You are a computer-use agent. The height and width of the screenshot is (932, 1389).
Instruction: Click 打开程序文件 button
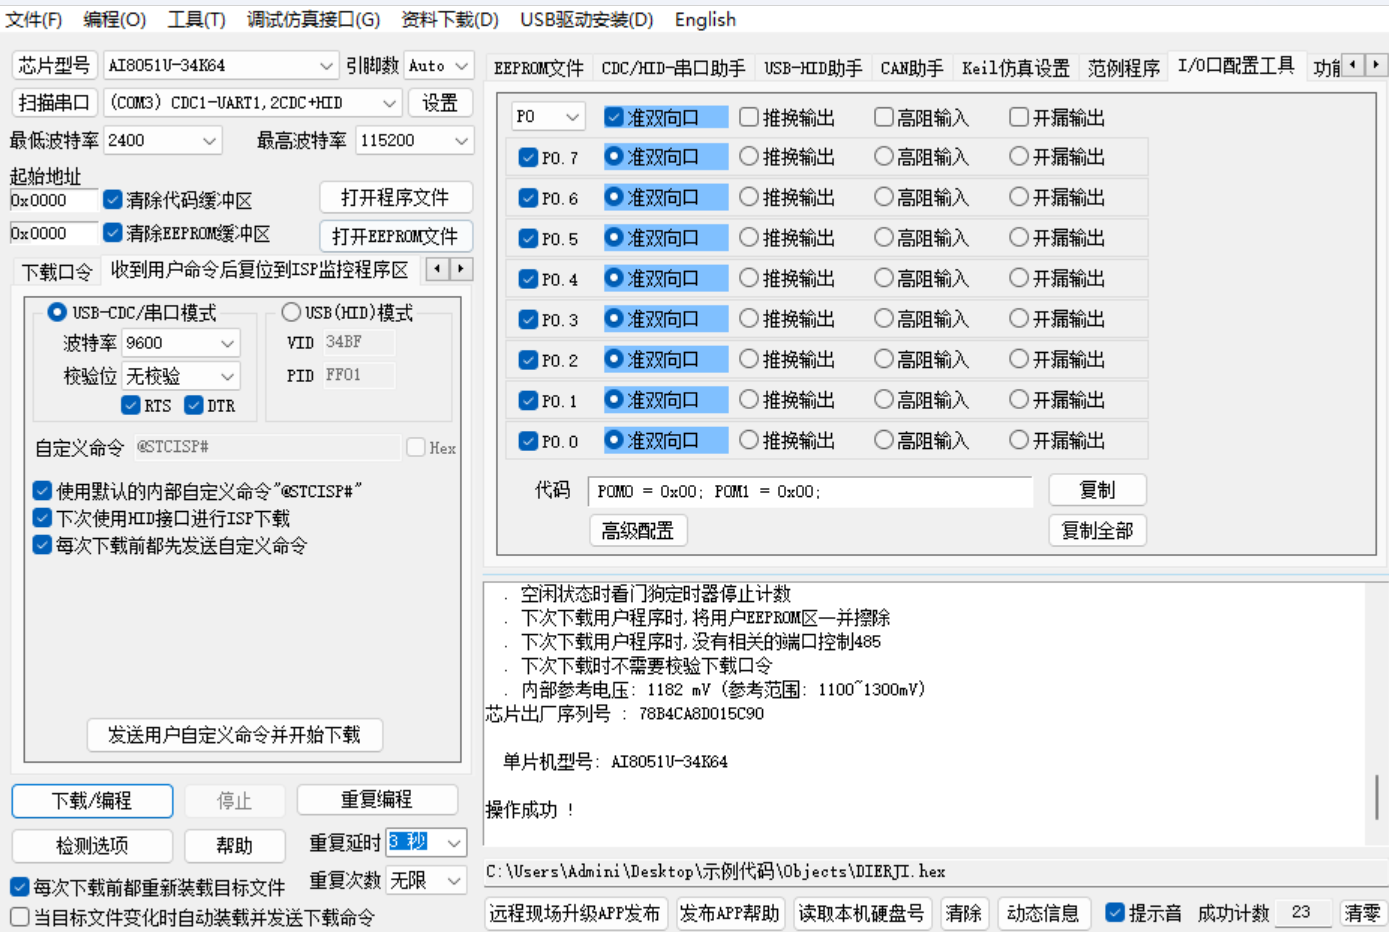click(396, 197)
